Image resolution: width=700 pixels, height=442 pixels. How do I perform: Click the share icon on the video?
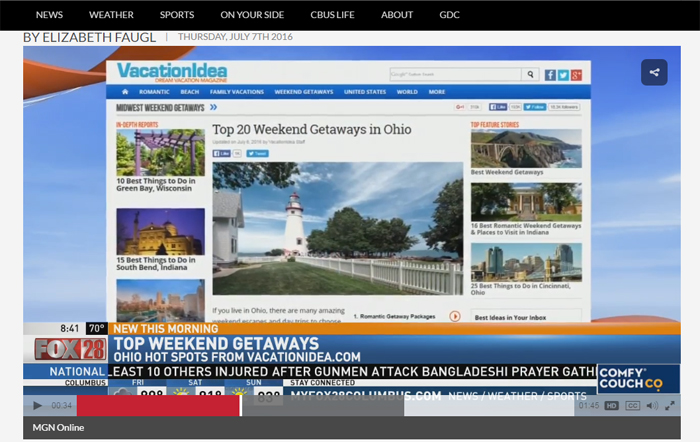(x=654, y=72)
